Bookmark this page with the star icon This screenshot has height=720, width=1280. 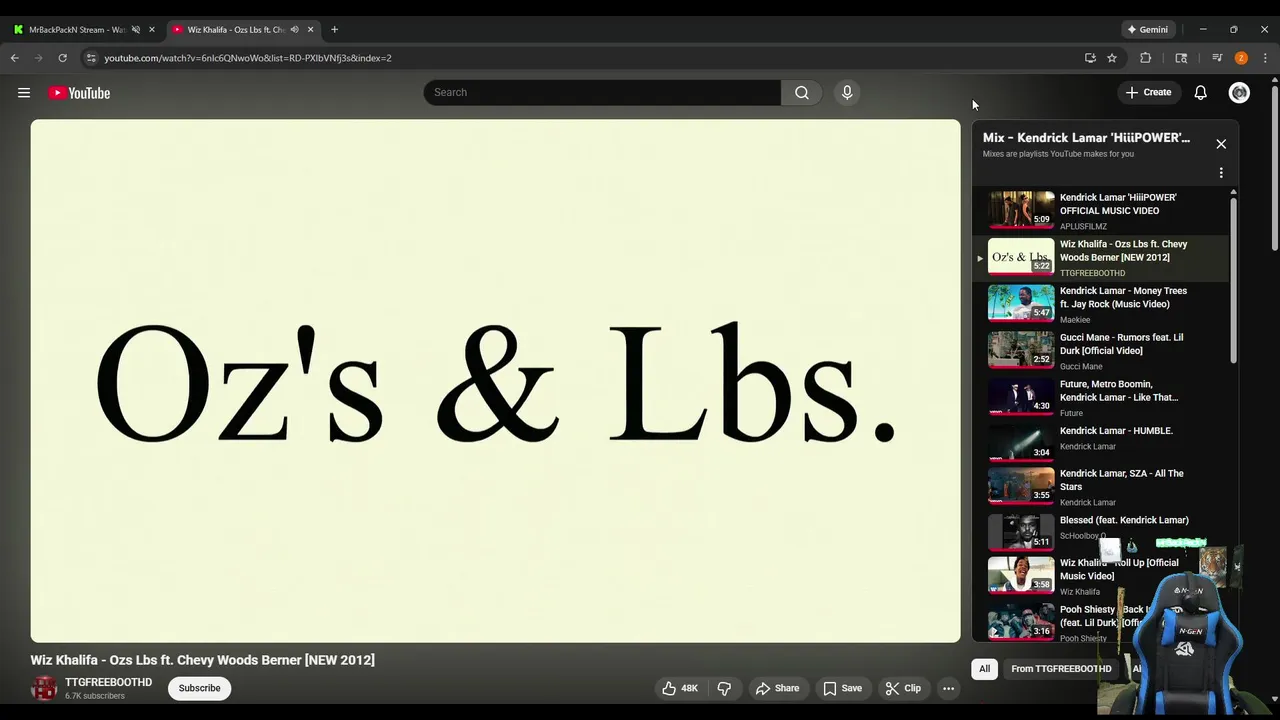pos(1112,58)
